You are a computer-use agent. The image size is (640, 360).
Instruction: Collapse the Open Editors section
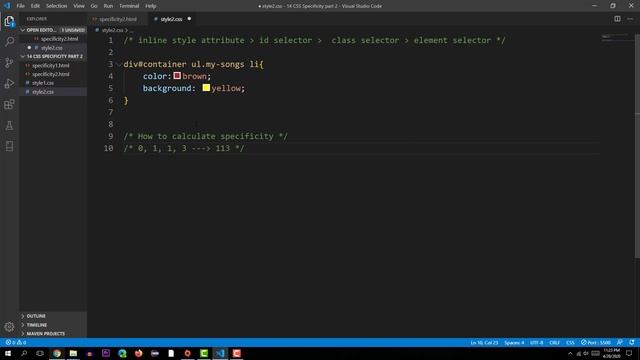[23, 30]
